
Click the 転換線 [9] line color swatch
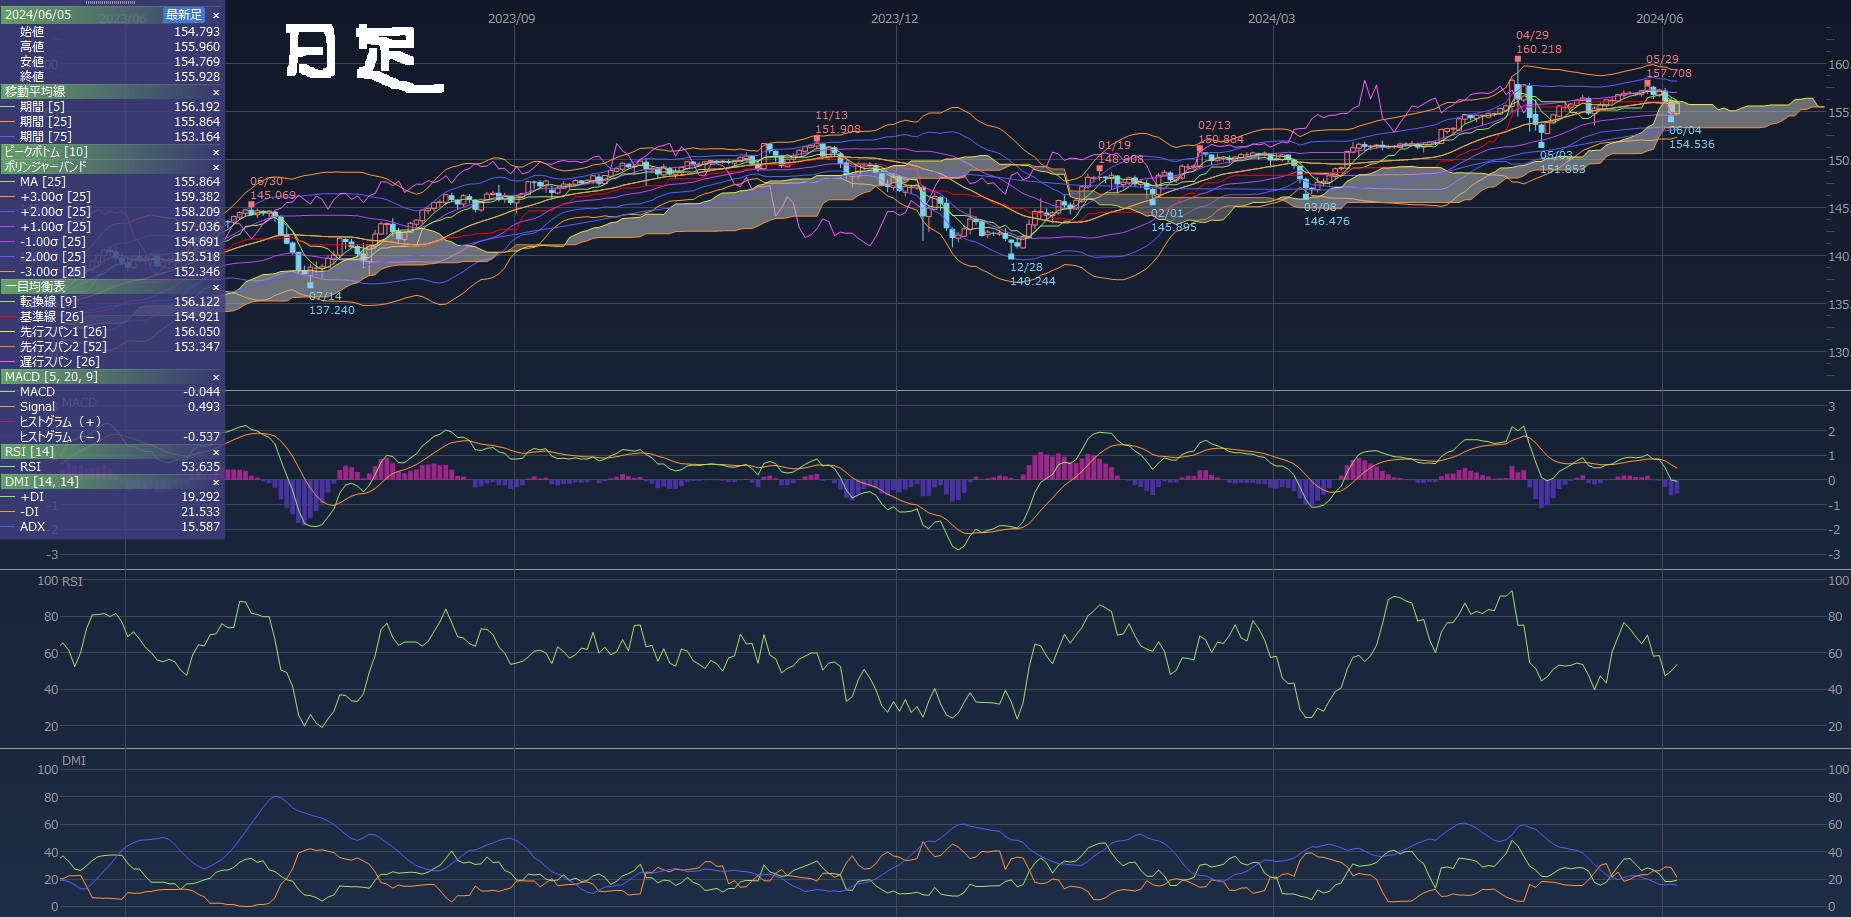click(x=9, y=302)
